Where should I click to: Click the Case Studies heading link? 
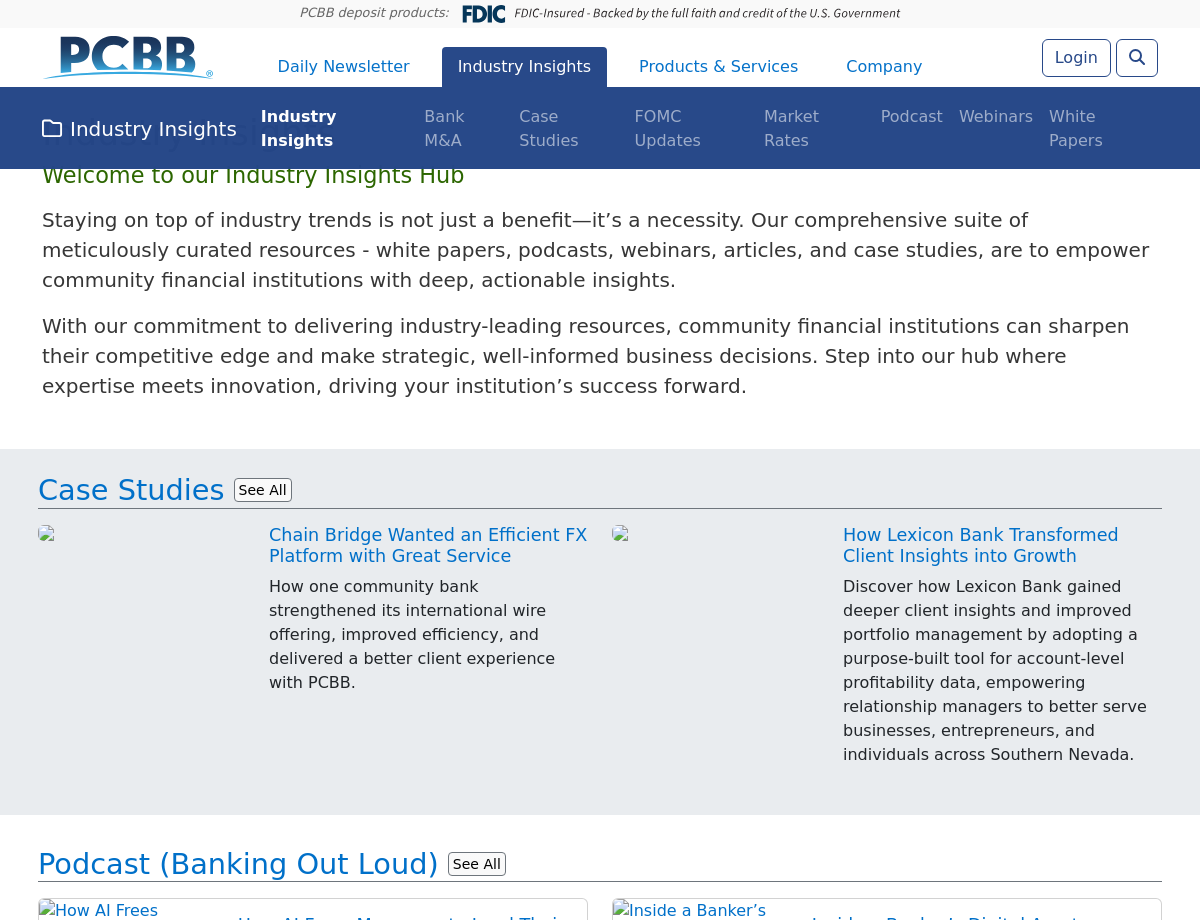pyautogui.click(x=131, y=490)
